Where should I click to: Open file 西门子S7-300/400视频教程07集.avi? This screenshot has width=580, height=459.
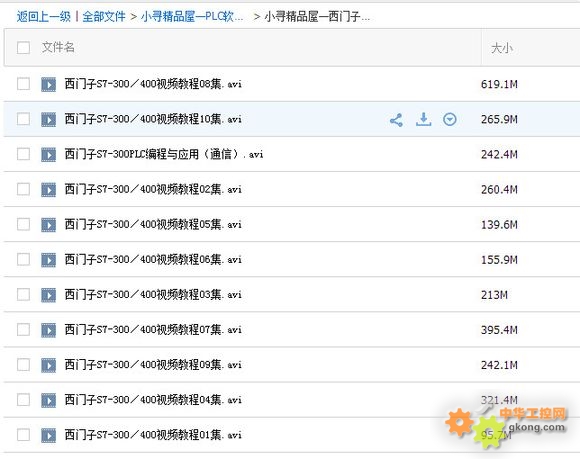pyautogui.click(x=153, y=330)
